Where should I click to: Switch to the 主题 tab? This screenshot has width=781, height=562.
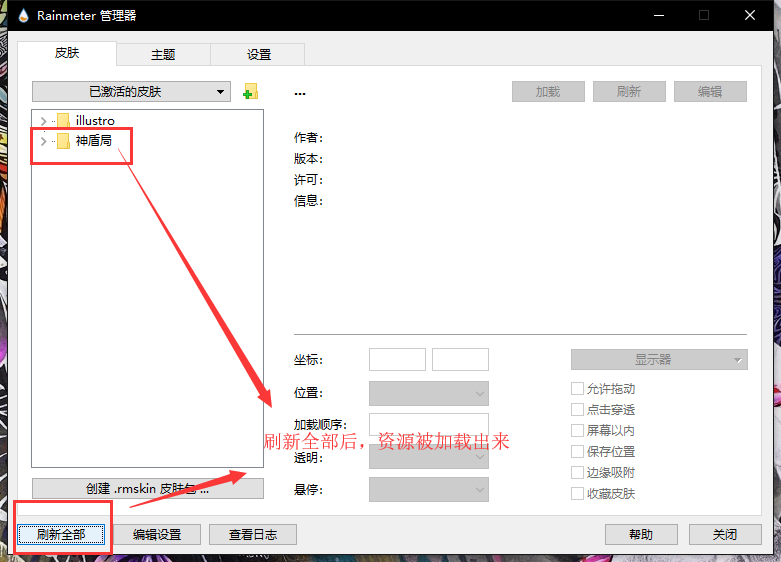pyautogui.click(x=163, y=54)
